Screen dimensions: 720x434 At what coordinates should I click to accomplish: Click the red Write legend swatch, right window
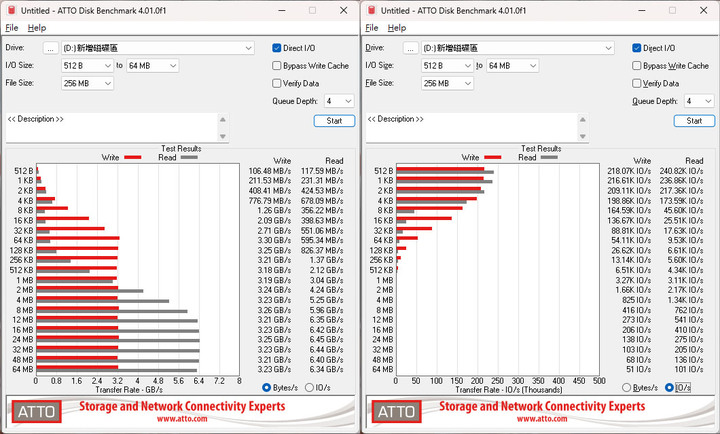(x=492, y=158)
